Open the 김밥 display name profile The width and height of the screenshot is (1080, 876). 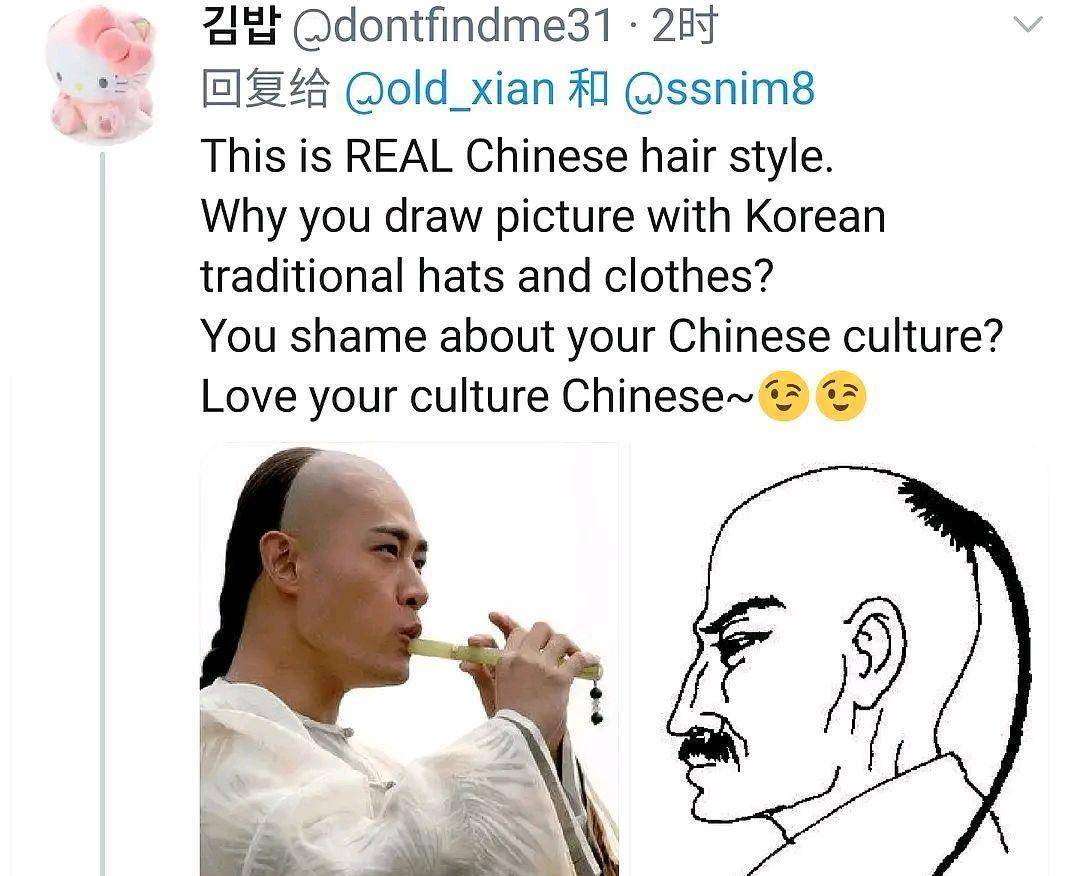[240, 26]
